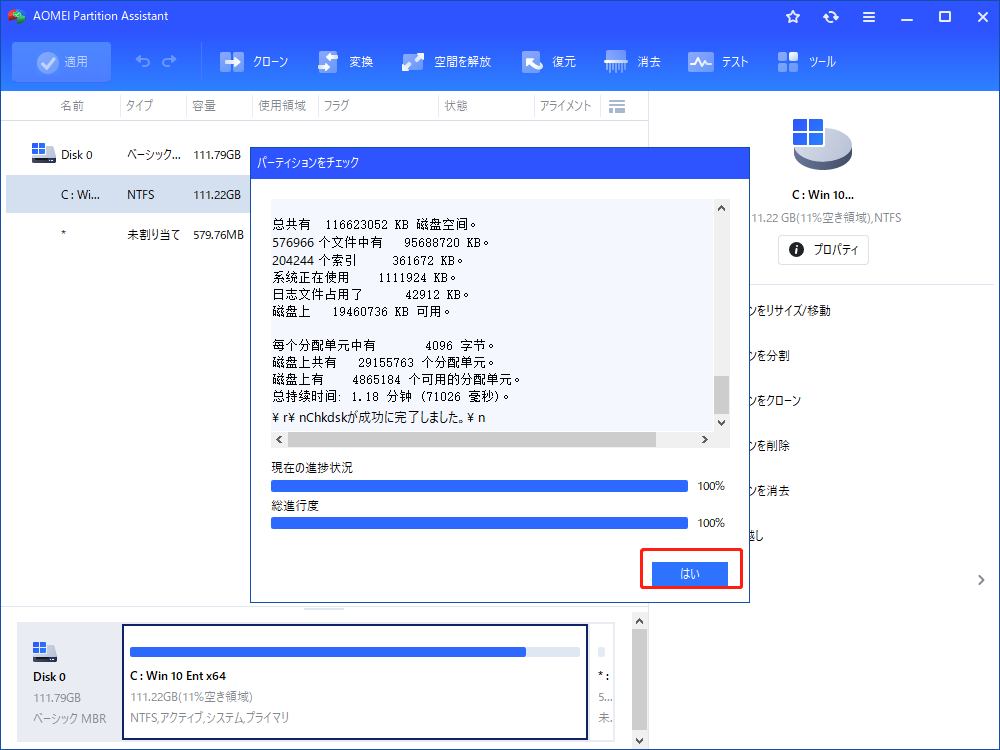Click the 分割 (Split) option in right panel
1000x750 pixels.
point(770,355)
